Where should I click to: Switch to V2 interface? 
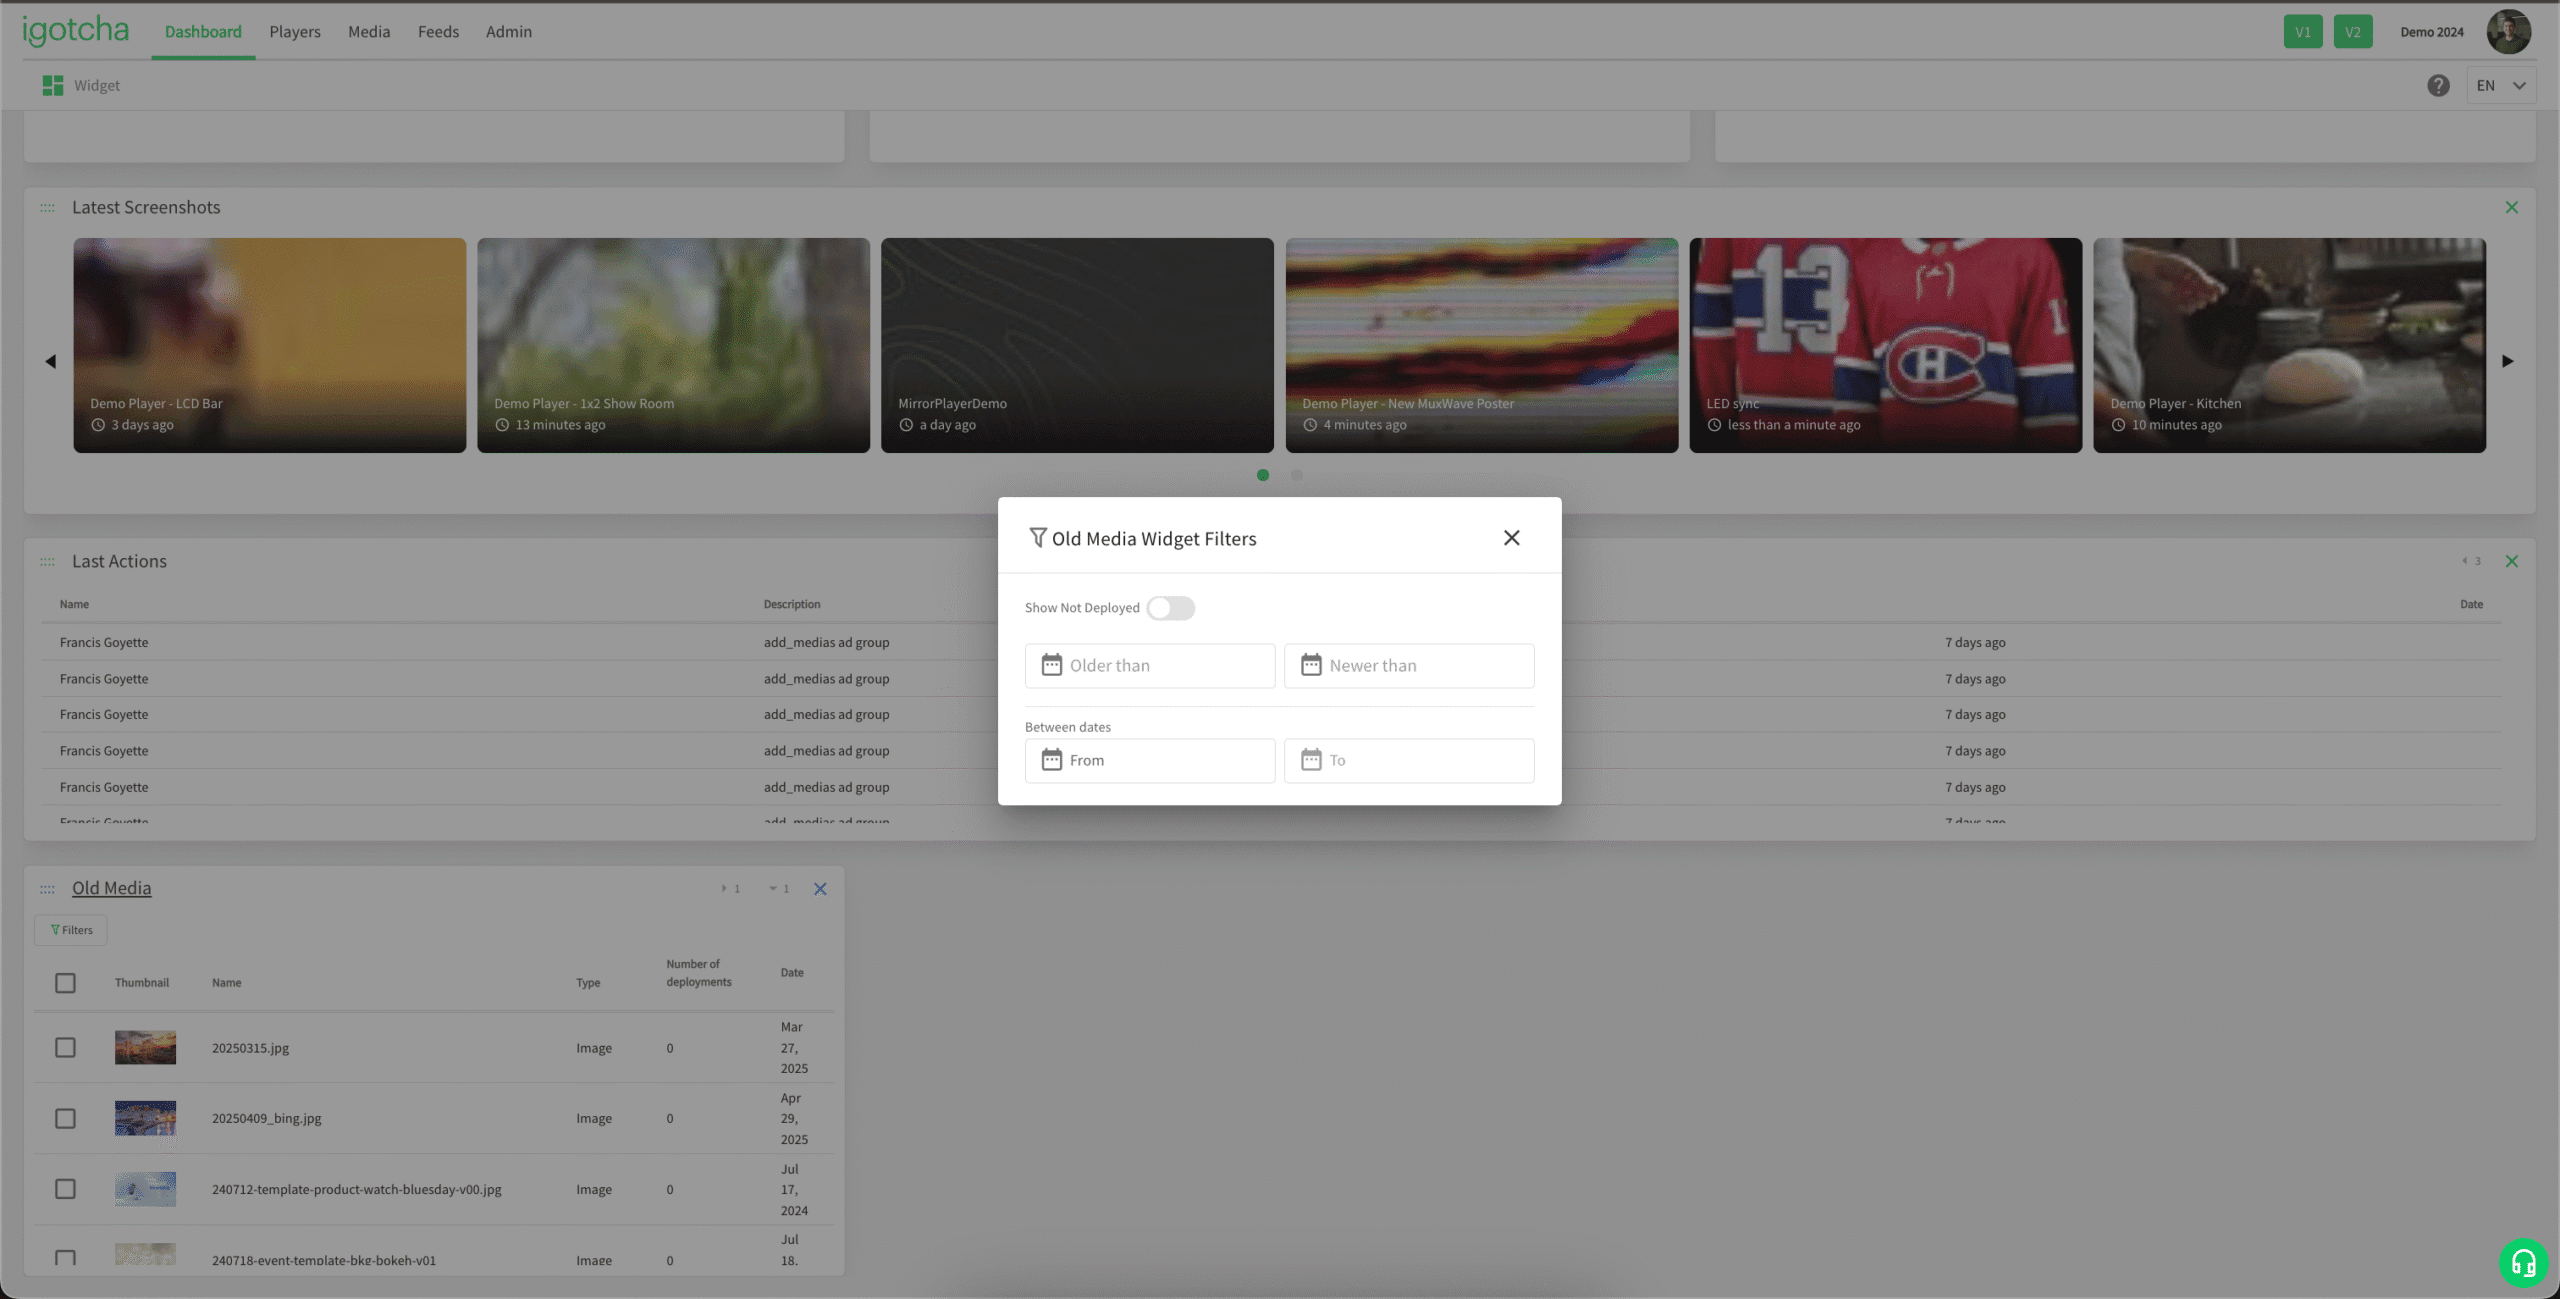pos(2353,32)
